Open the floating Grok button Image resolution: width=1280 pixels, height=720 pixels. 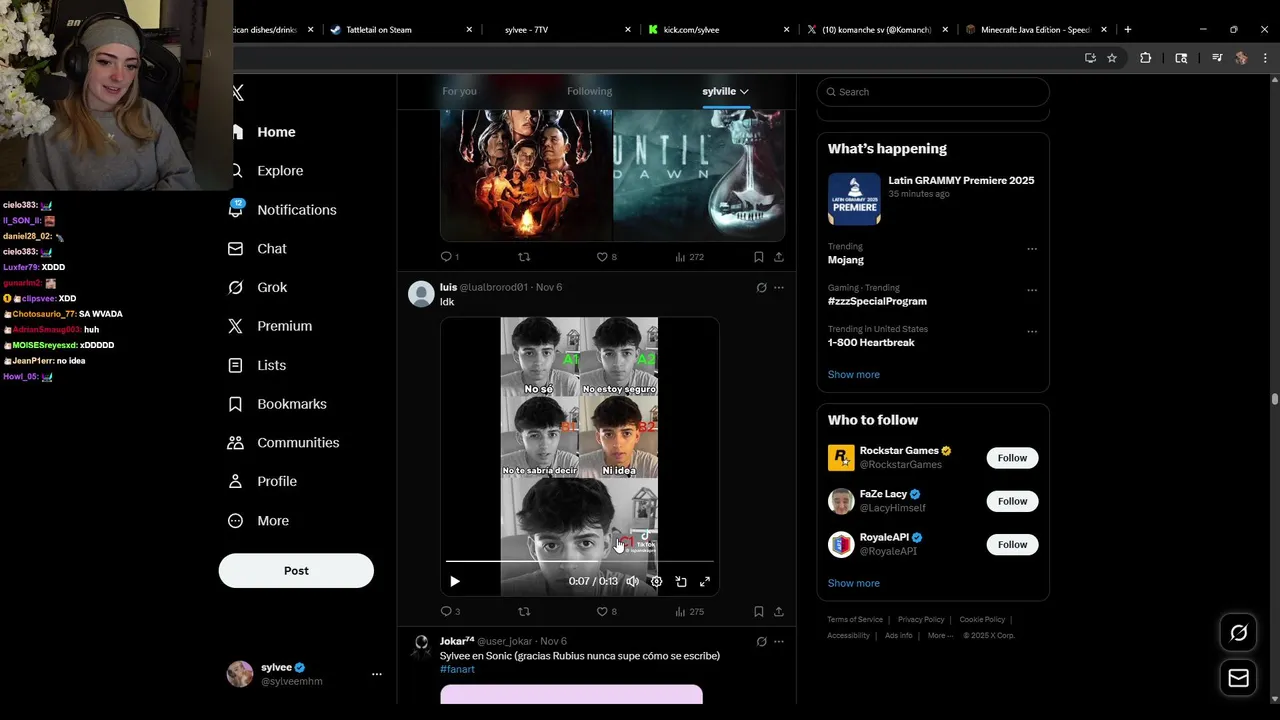[x=1238, y=633]
